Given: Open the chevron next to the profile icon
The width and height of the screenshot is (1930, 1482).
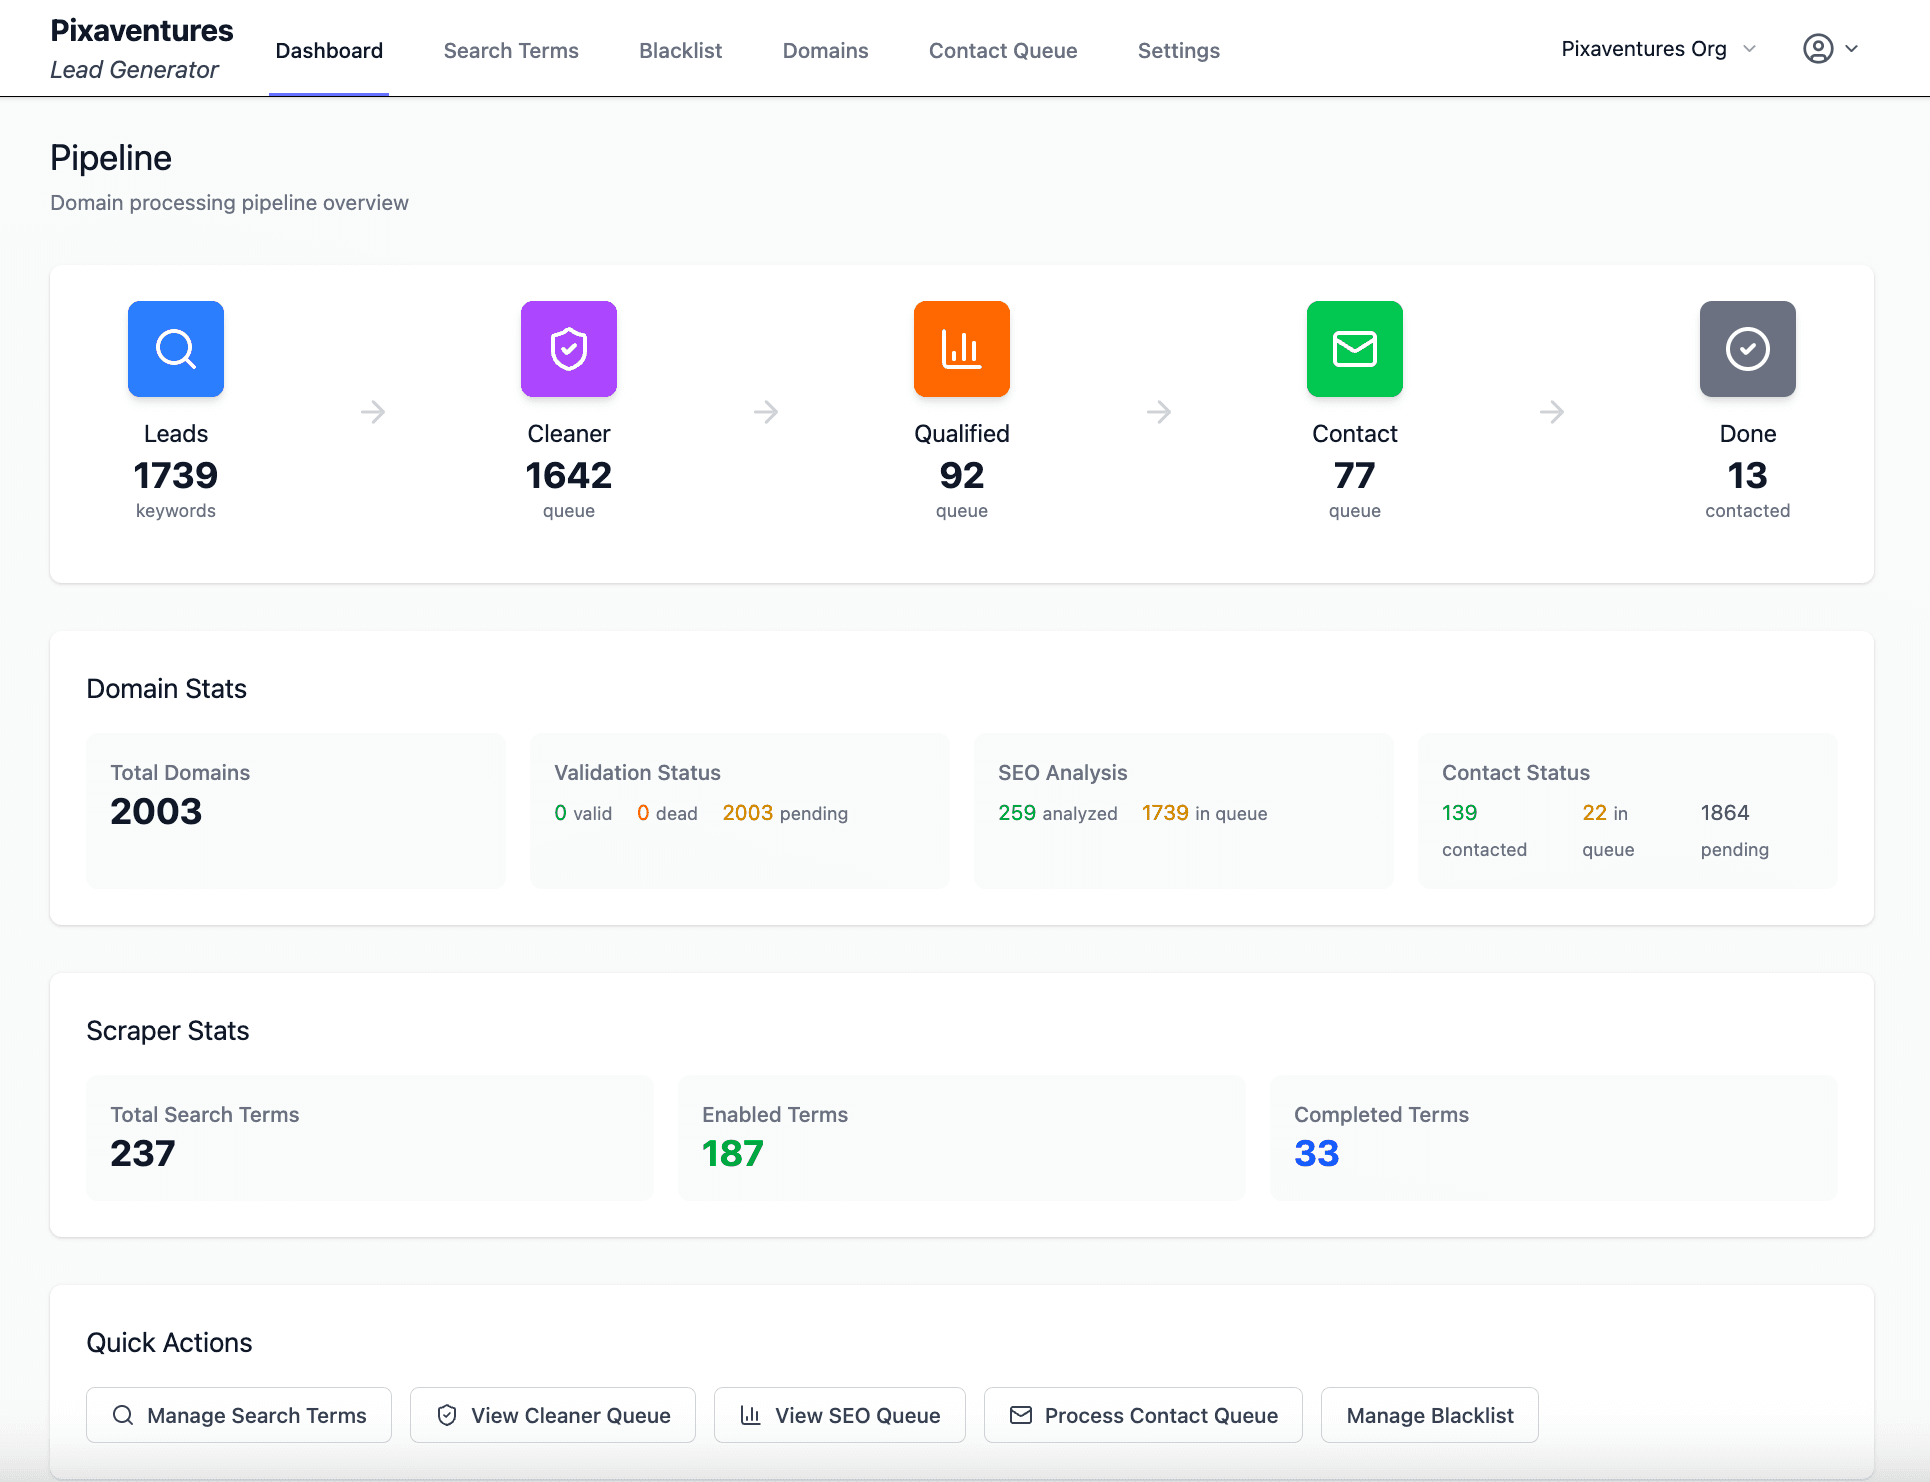Looking at the screenshot, I should click(x=1855, y=48).
